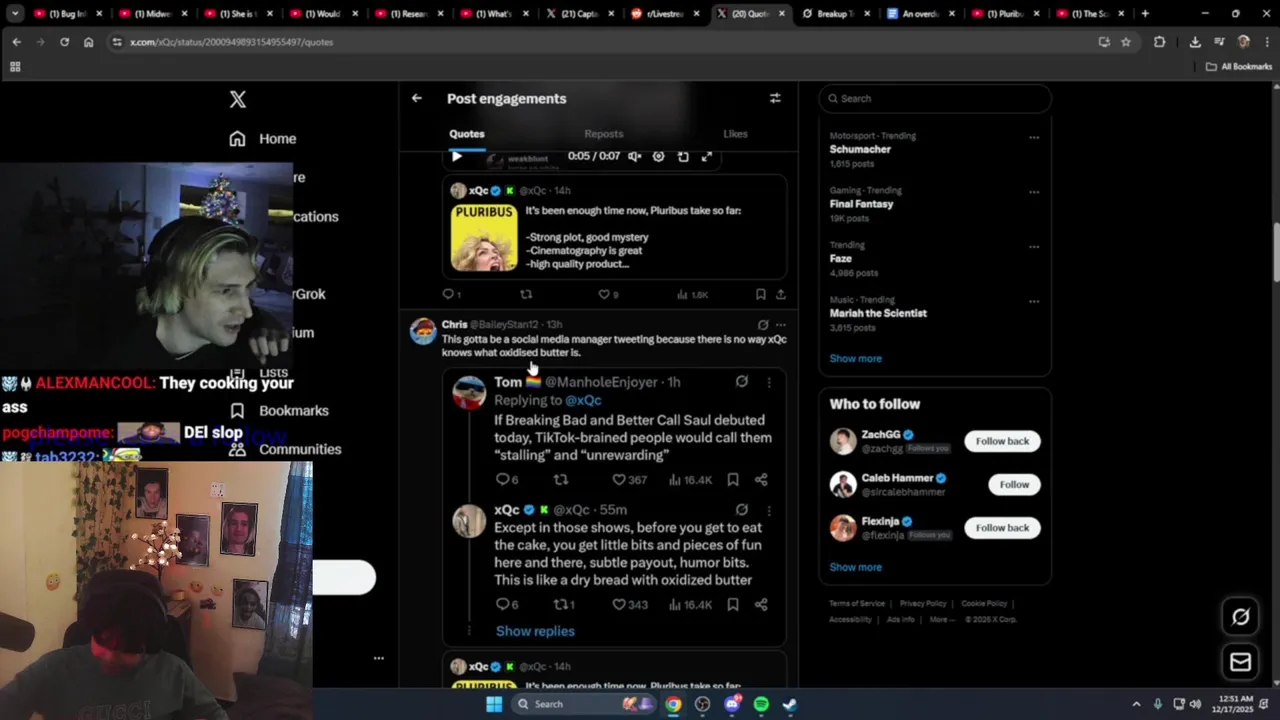The width and height of the screenshot is (1280, 720).
Task: Open the Windows Start menu
Action: 494,704
